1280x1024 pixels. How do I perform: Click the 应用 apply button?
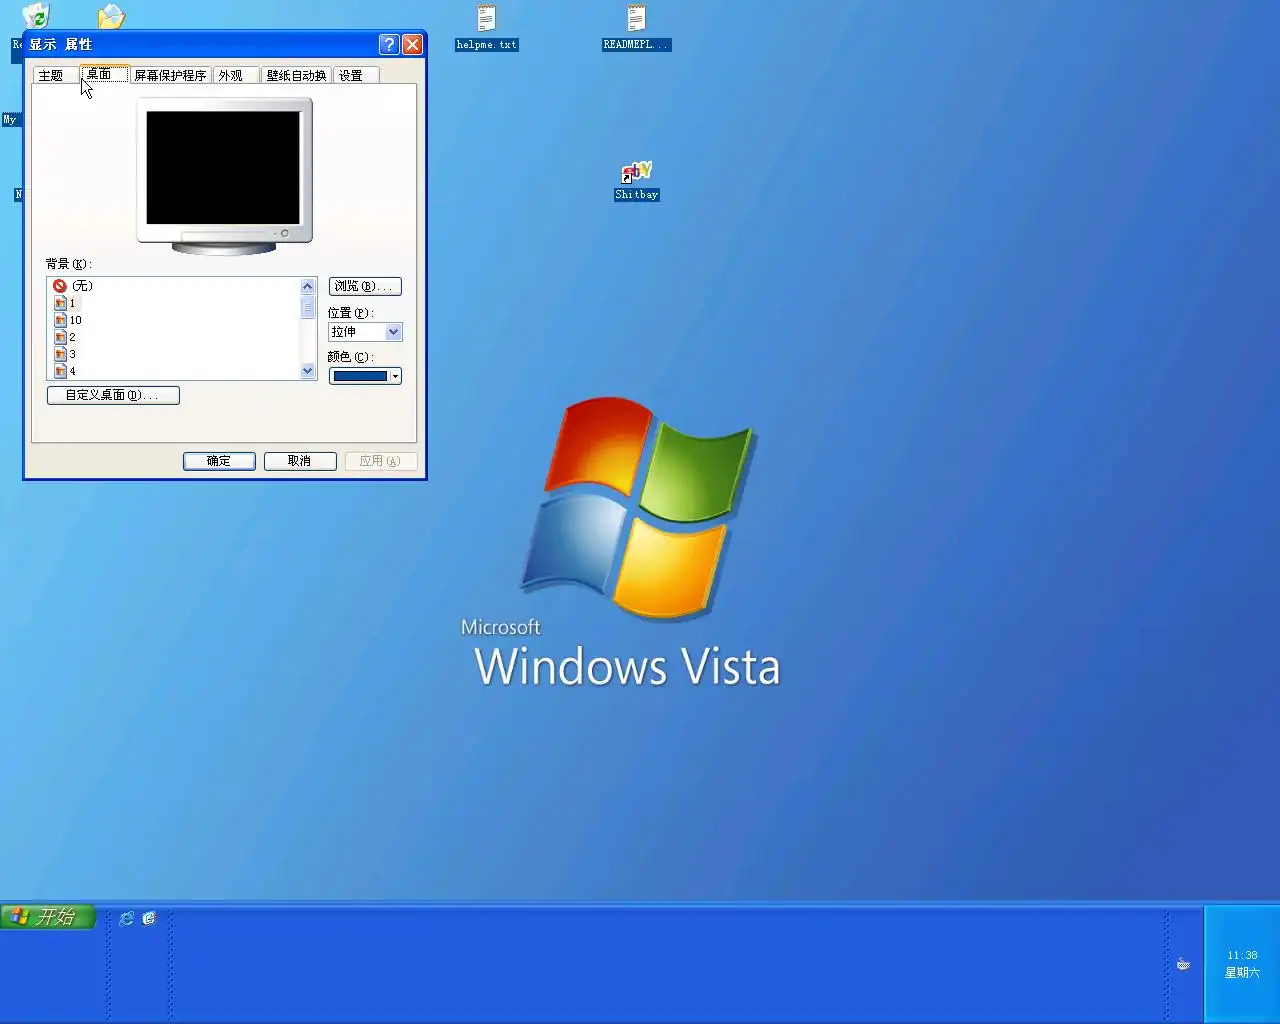click(381, 461)
